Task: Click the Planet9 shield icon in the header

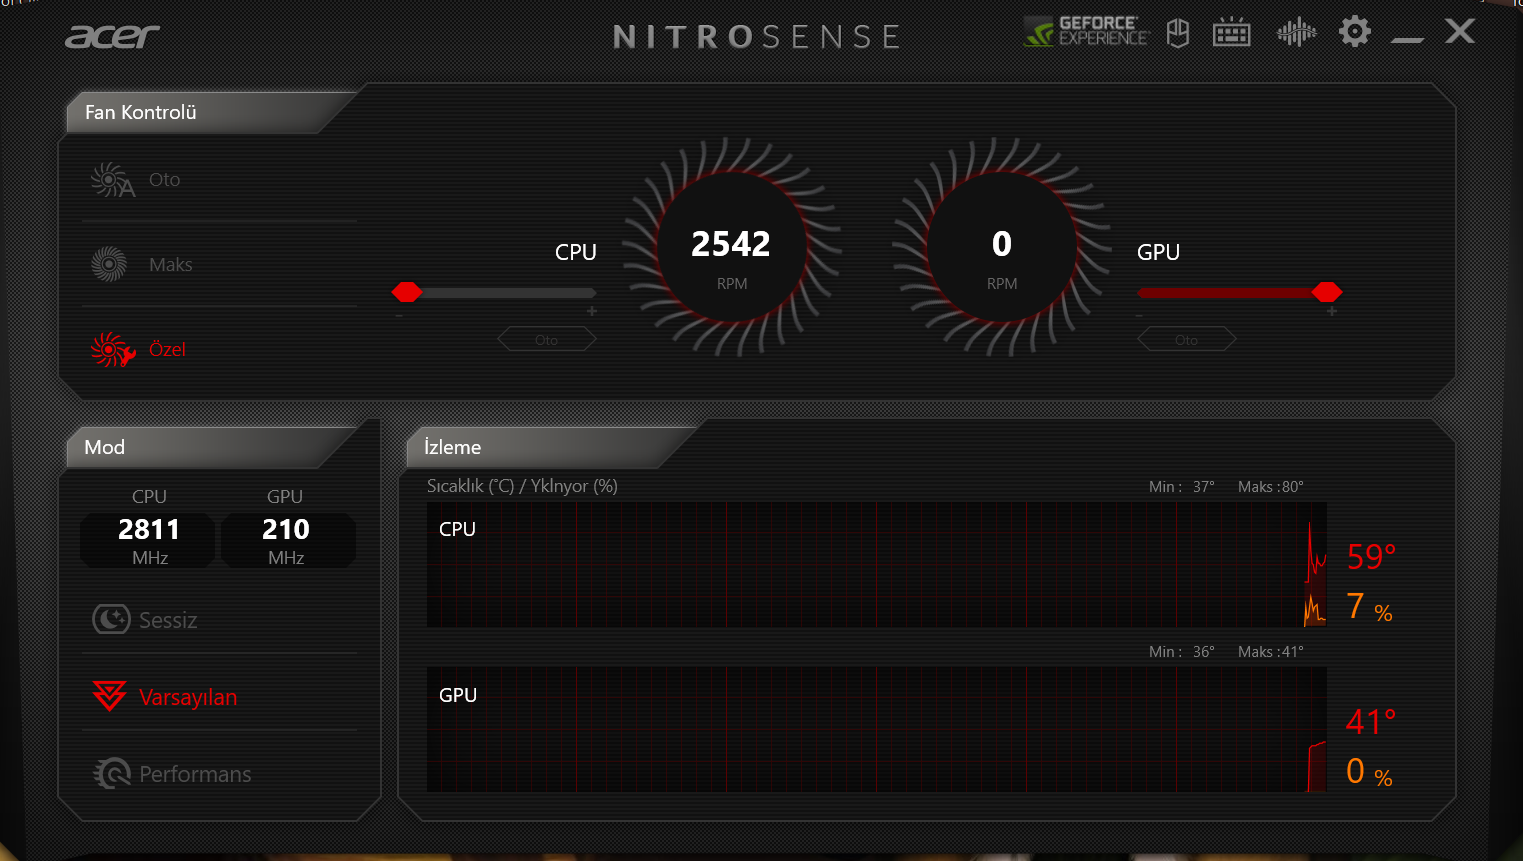Action: [x=1179, y=33]
